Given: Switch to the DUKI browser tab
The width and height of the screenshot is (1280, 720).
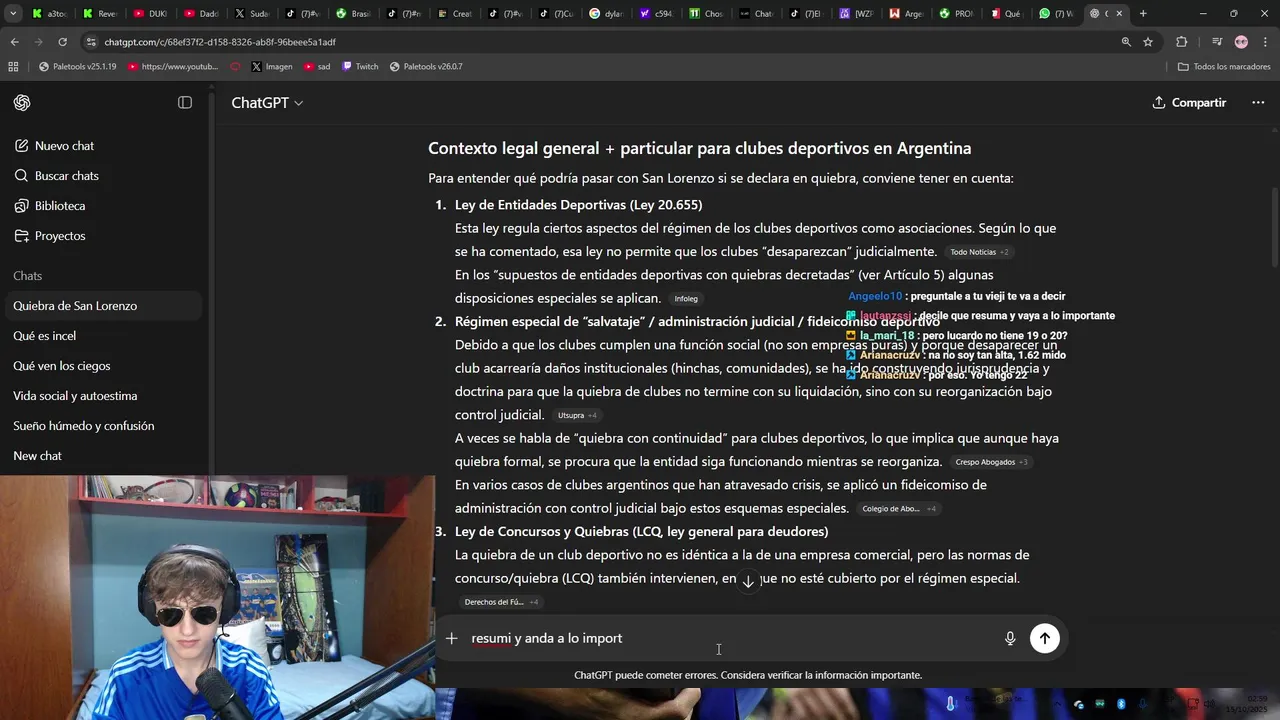Looking at the screenshot, I should click(x=150, y=14).
